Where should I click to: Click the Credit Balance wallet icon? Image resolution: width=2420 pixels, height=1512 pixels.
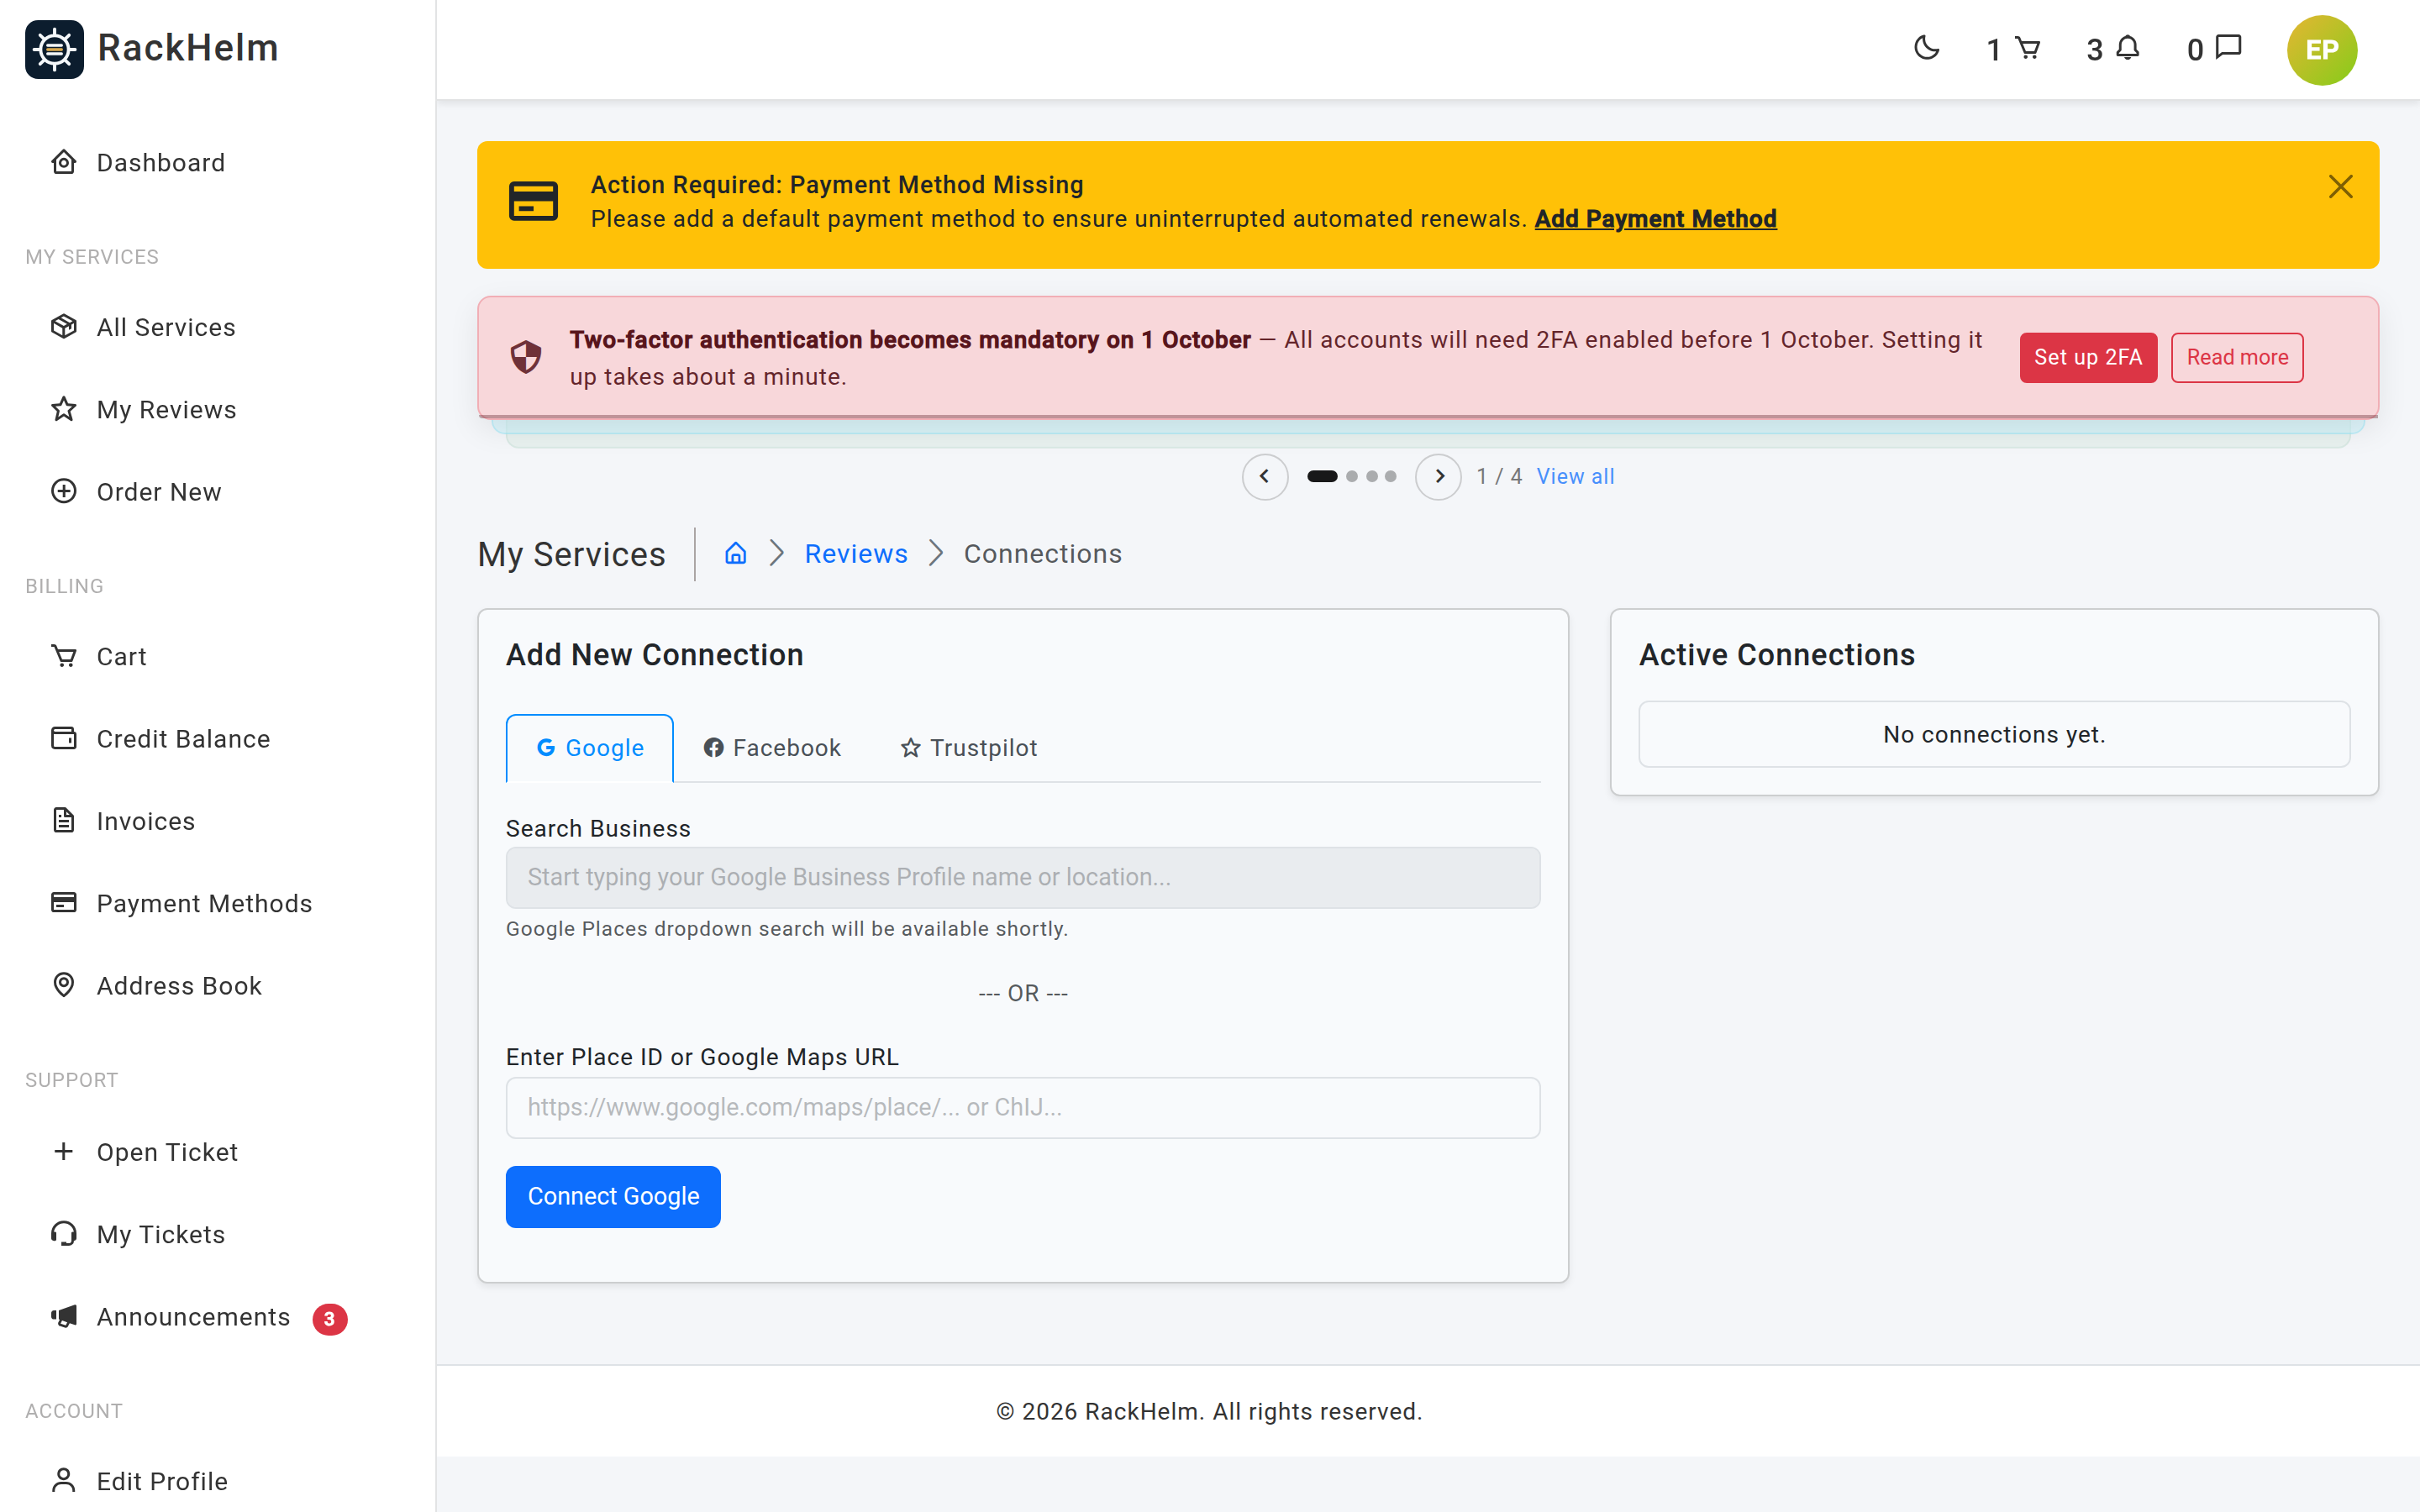point(64,738)
